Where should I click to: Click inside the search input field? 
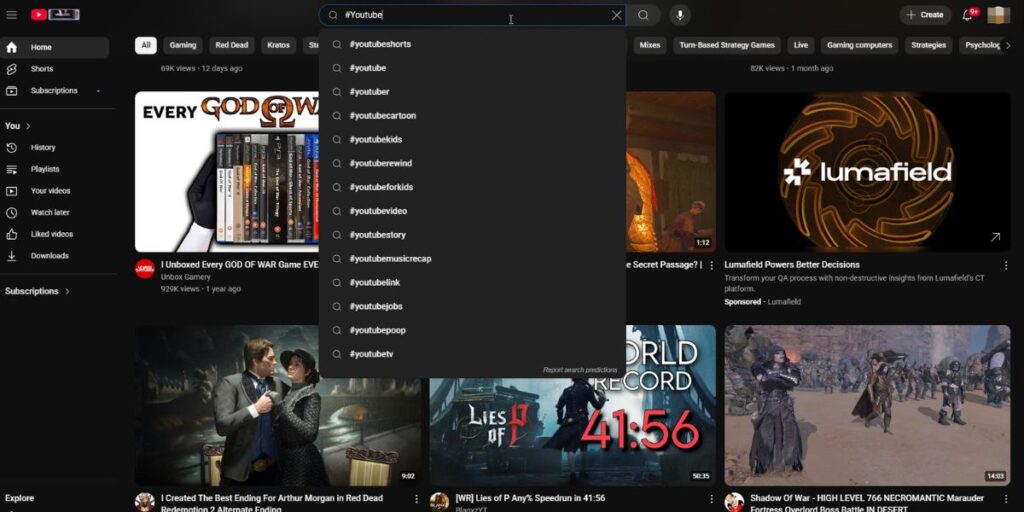tap(470, 15)
